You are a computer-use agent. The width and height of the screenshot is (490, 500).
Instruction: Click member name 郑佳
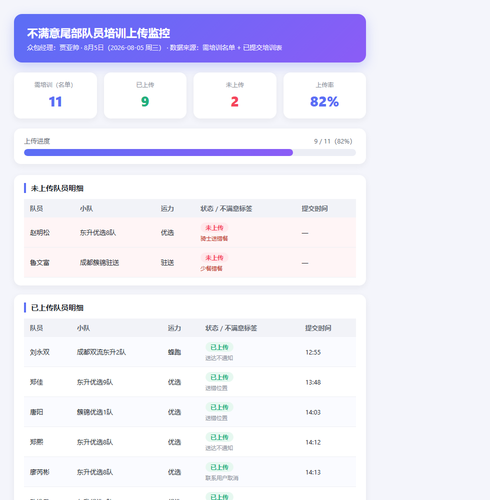(x=36, y=382)
